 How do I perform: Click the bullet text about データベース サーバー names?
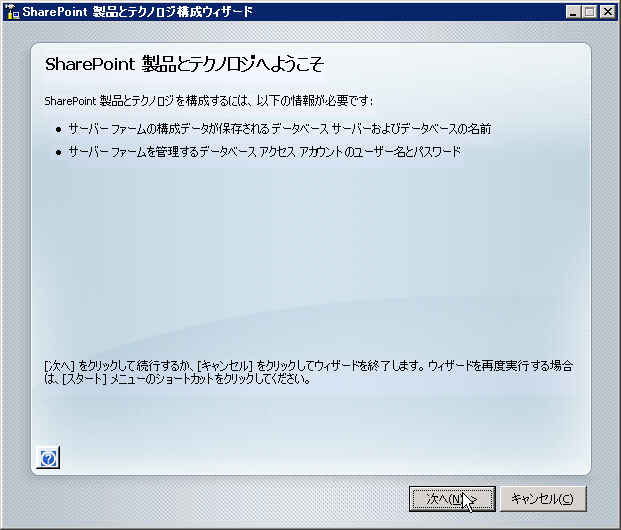[x=280, y=129]
